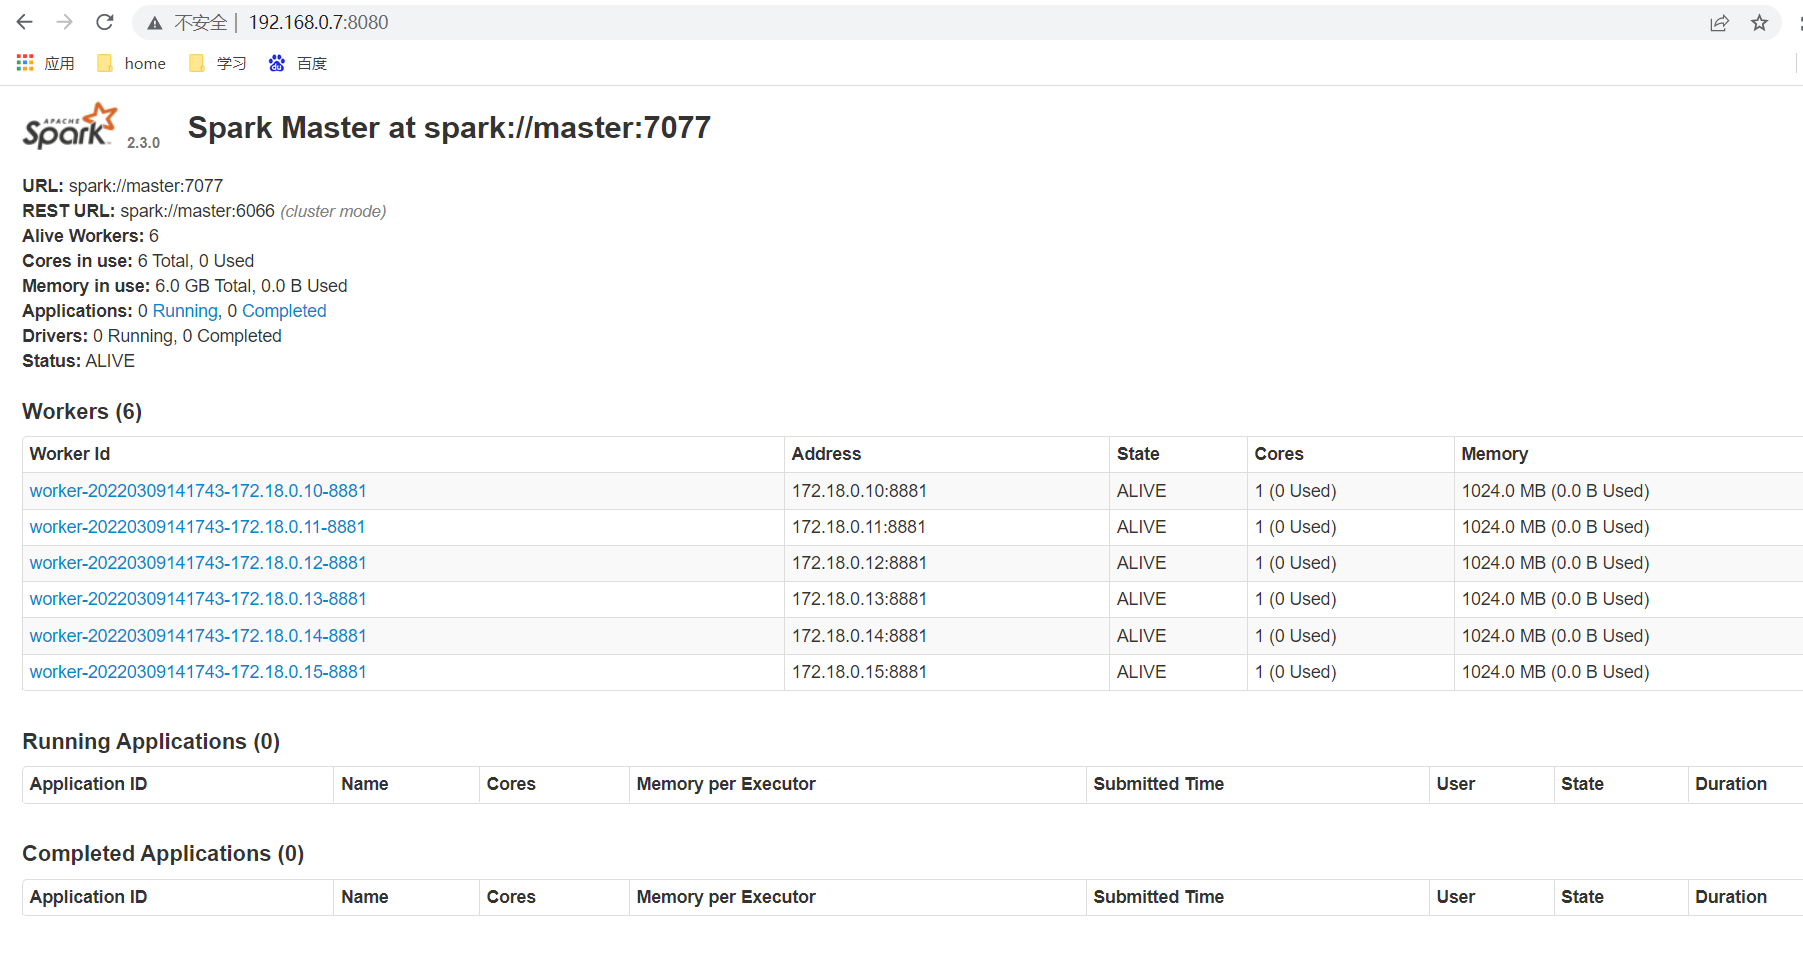Click the browser back arrow
This screenshot has width=1803, height=980.
click(24, 22)
